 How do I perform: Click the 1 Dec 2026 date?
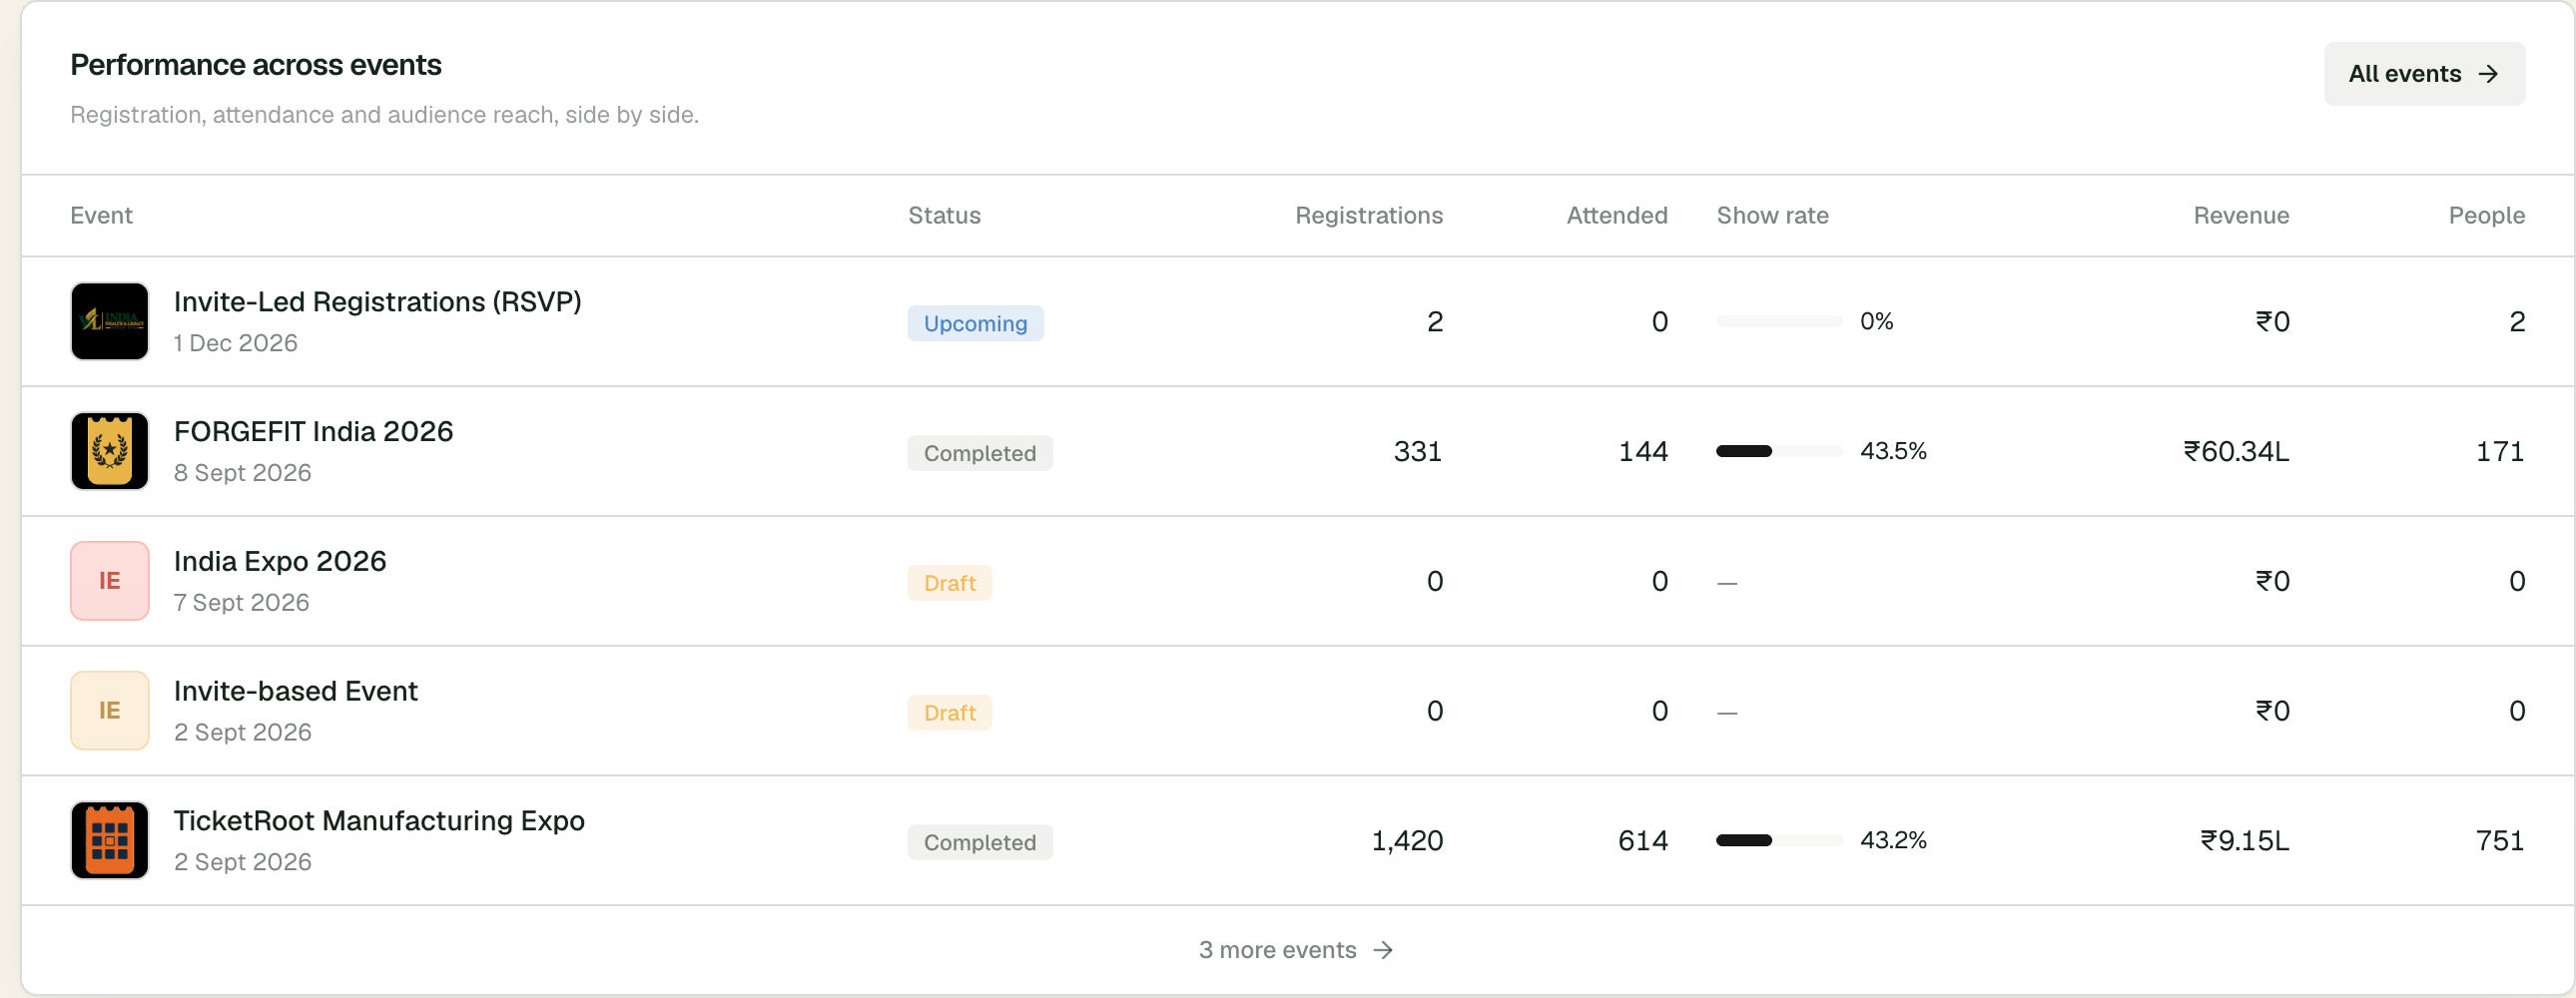coord(236,343)
